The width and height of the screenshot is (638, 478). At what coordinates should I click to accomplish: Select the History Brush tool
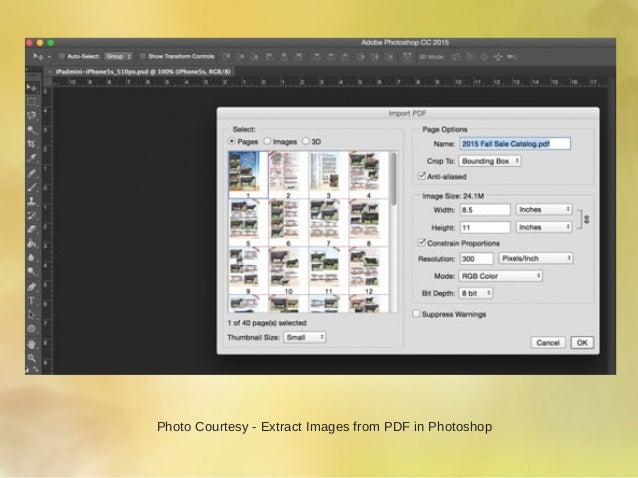pos(32,215)
